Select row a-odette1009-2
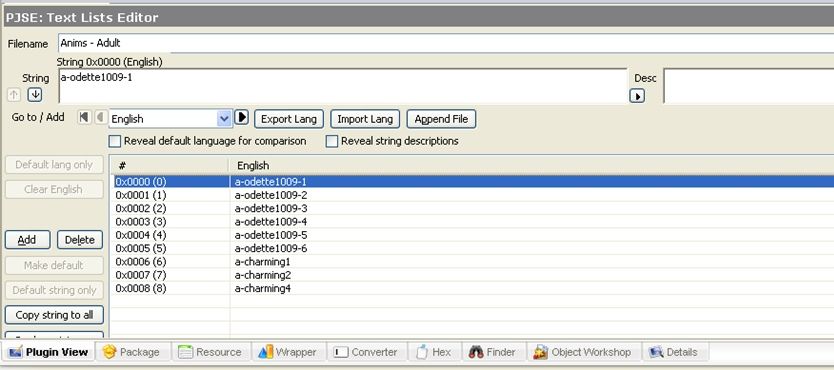834x370 pixels. [x=473, y=195]
